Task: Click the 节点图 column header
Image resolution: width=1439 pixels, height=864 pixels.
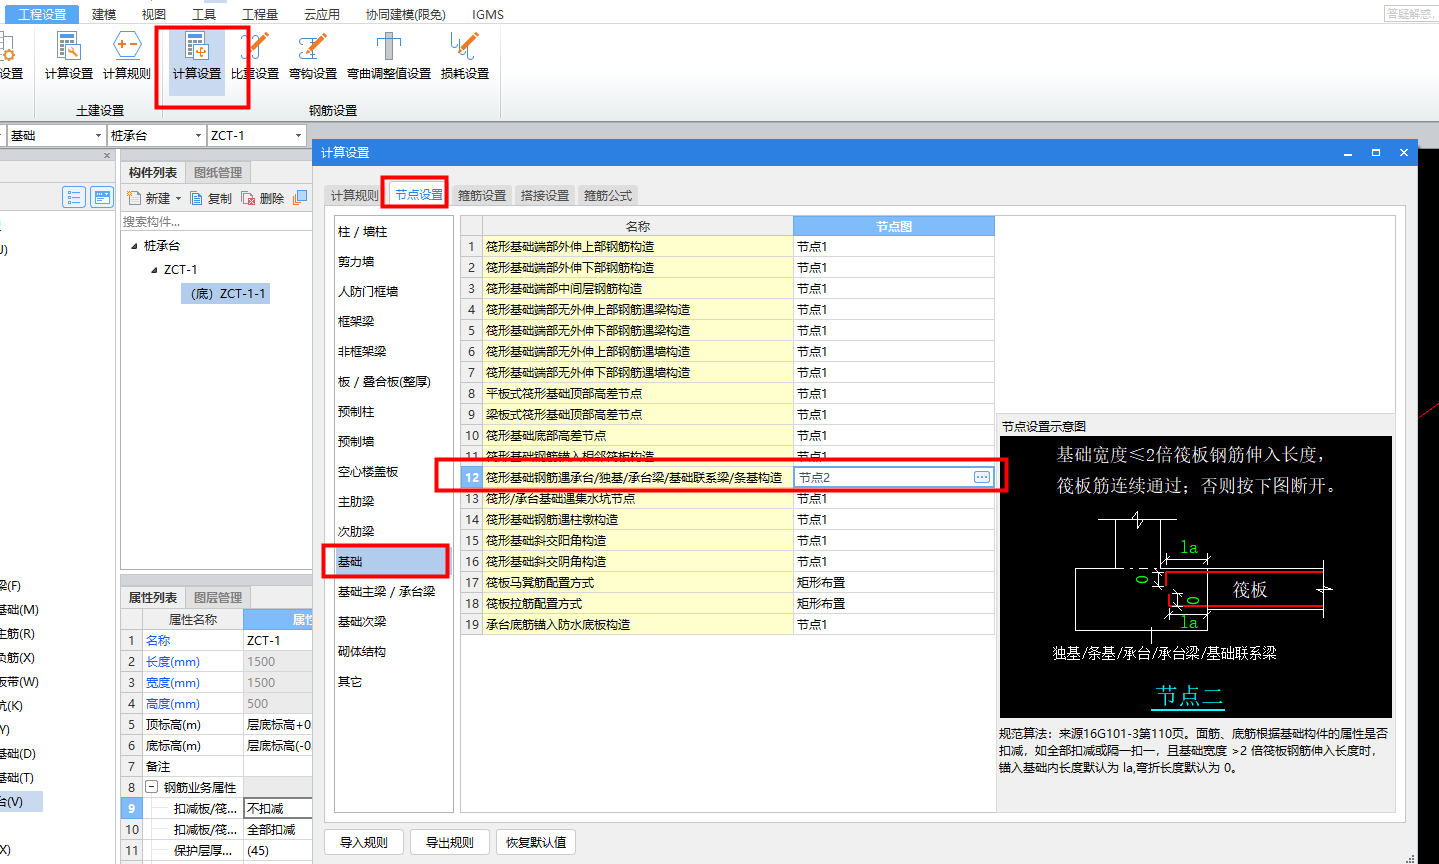Action: pyautogui.click(x=893, y=226)
